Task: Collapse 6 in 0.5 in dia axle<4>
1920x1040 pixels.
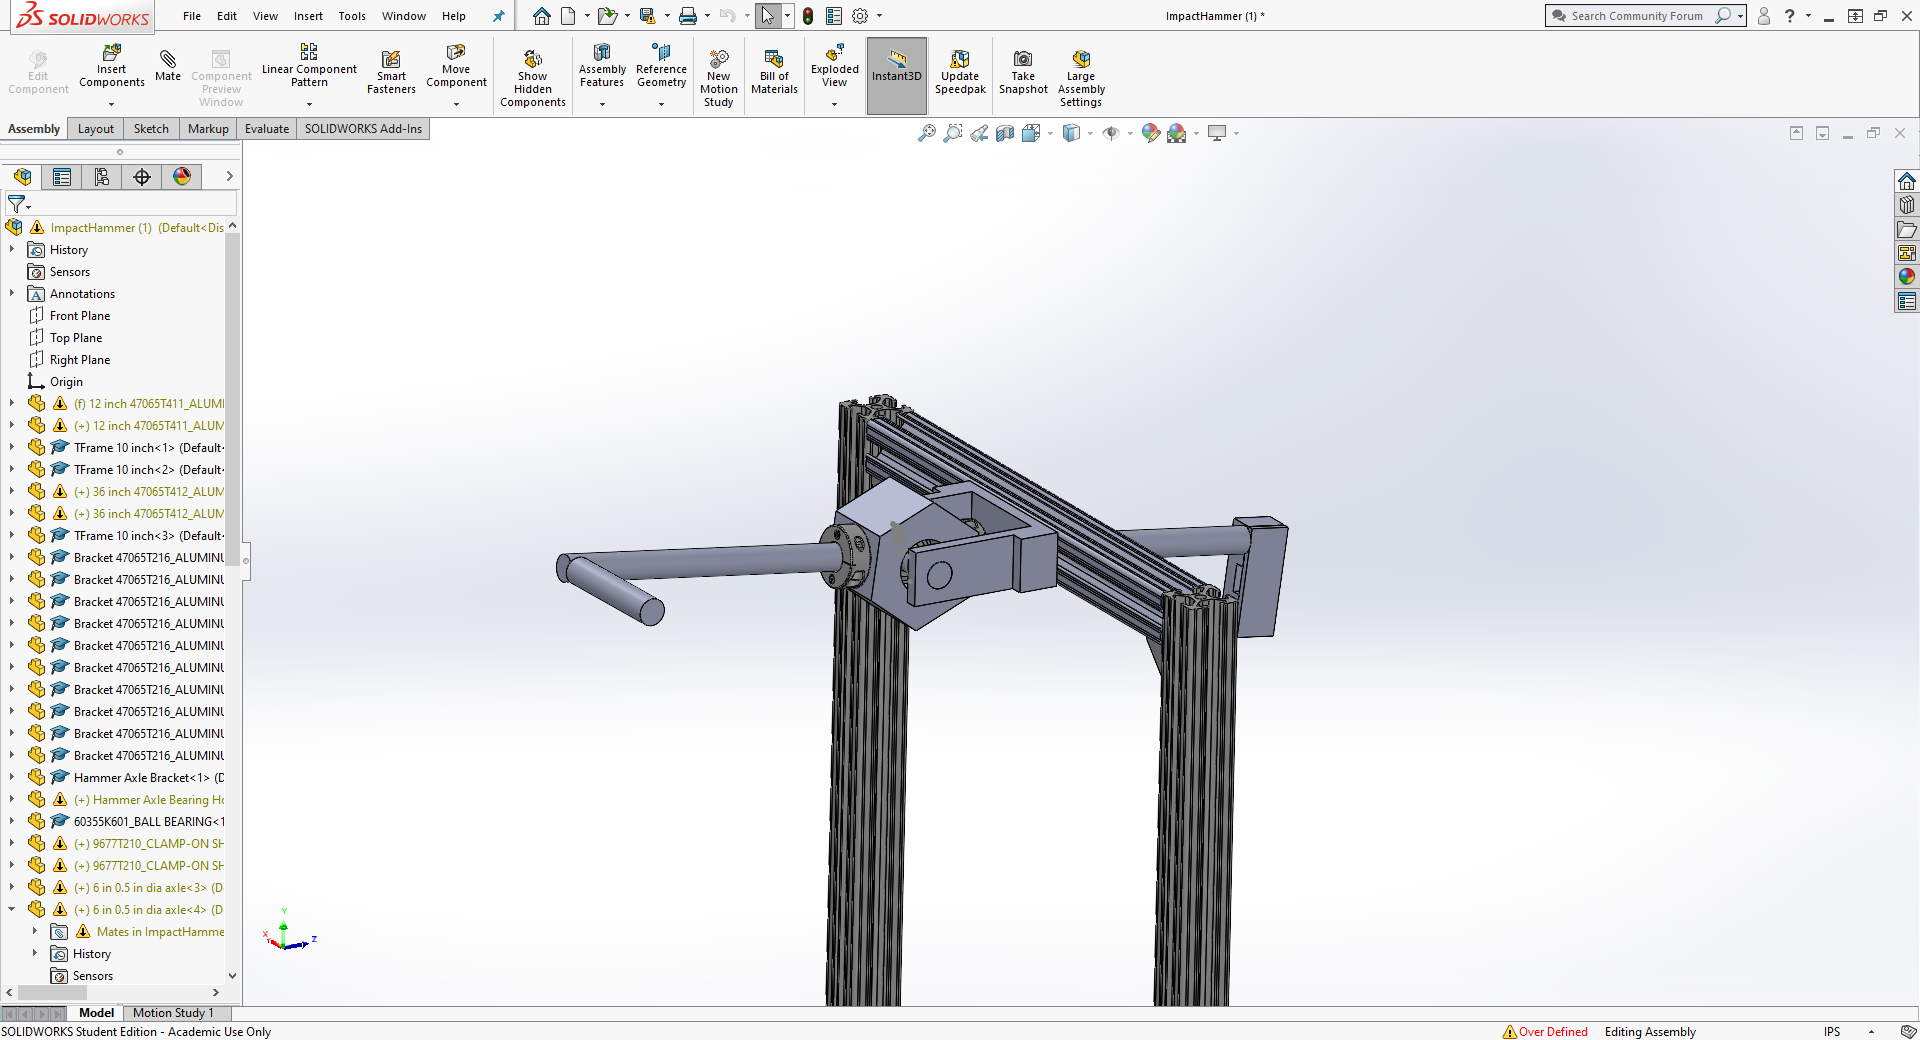Action: (12, 910)
